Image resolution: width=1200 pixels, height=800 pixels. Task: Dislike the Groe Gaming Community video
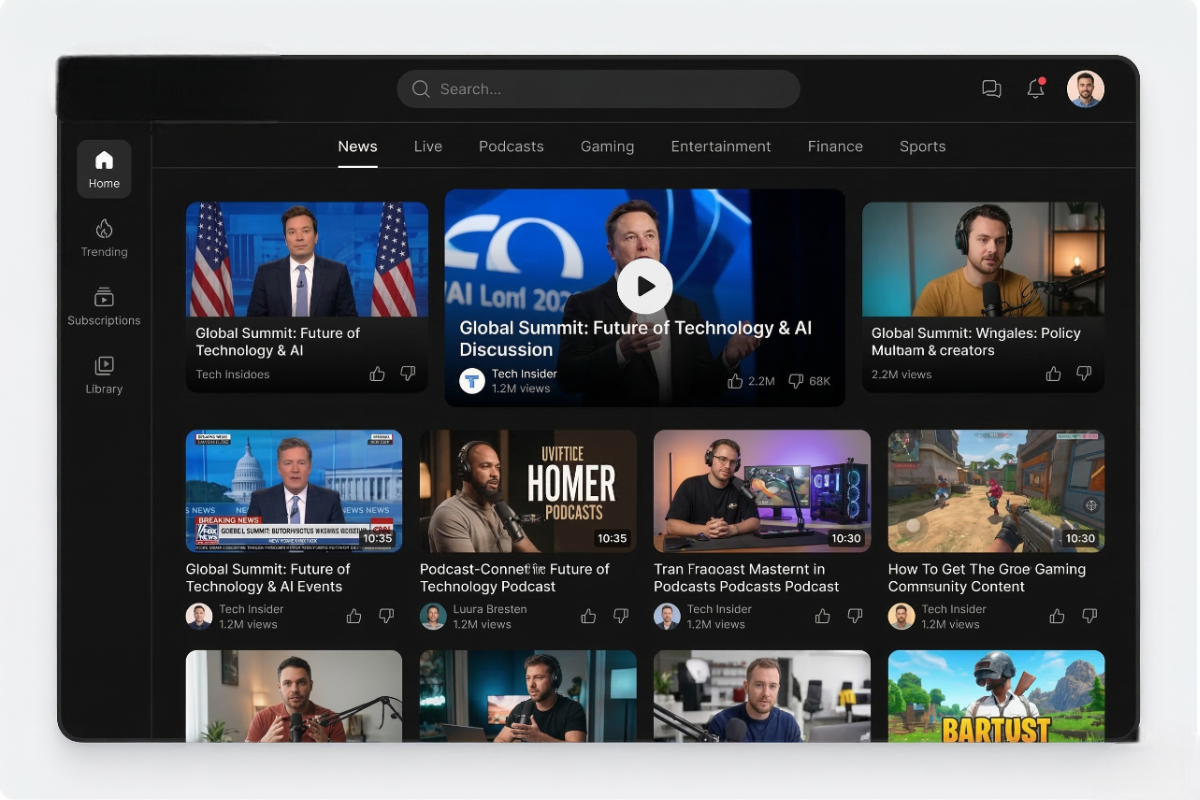(x=1089, y=616)
